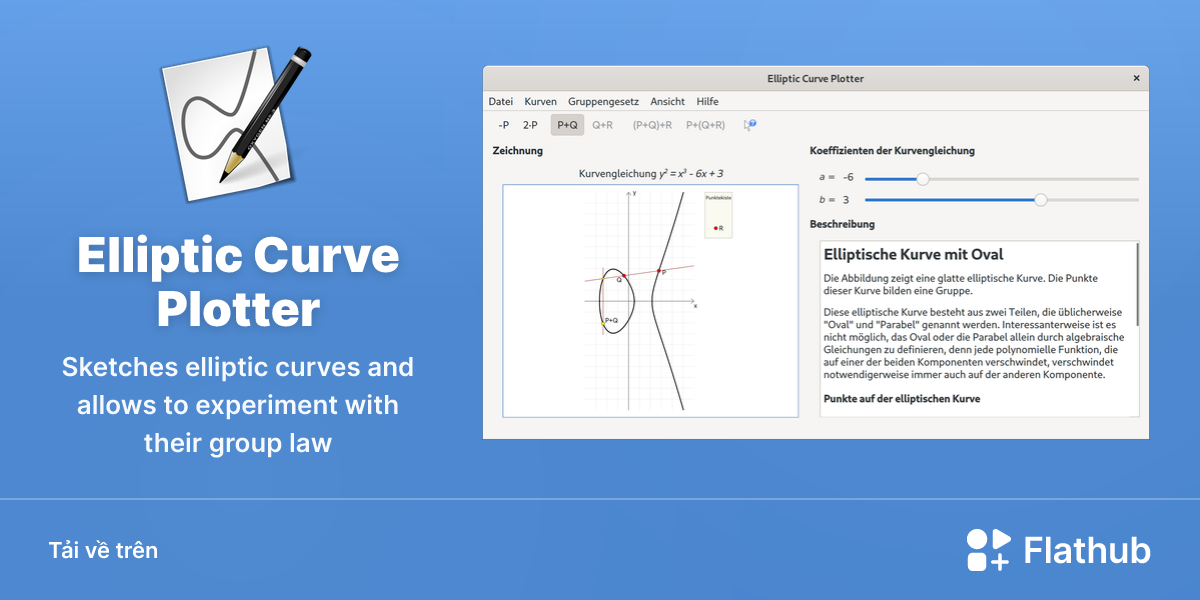Open the Gruppengesetz menu
1200x600 pixels.
coord(603,101)
